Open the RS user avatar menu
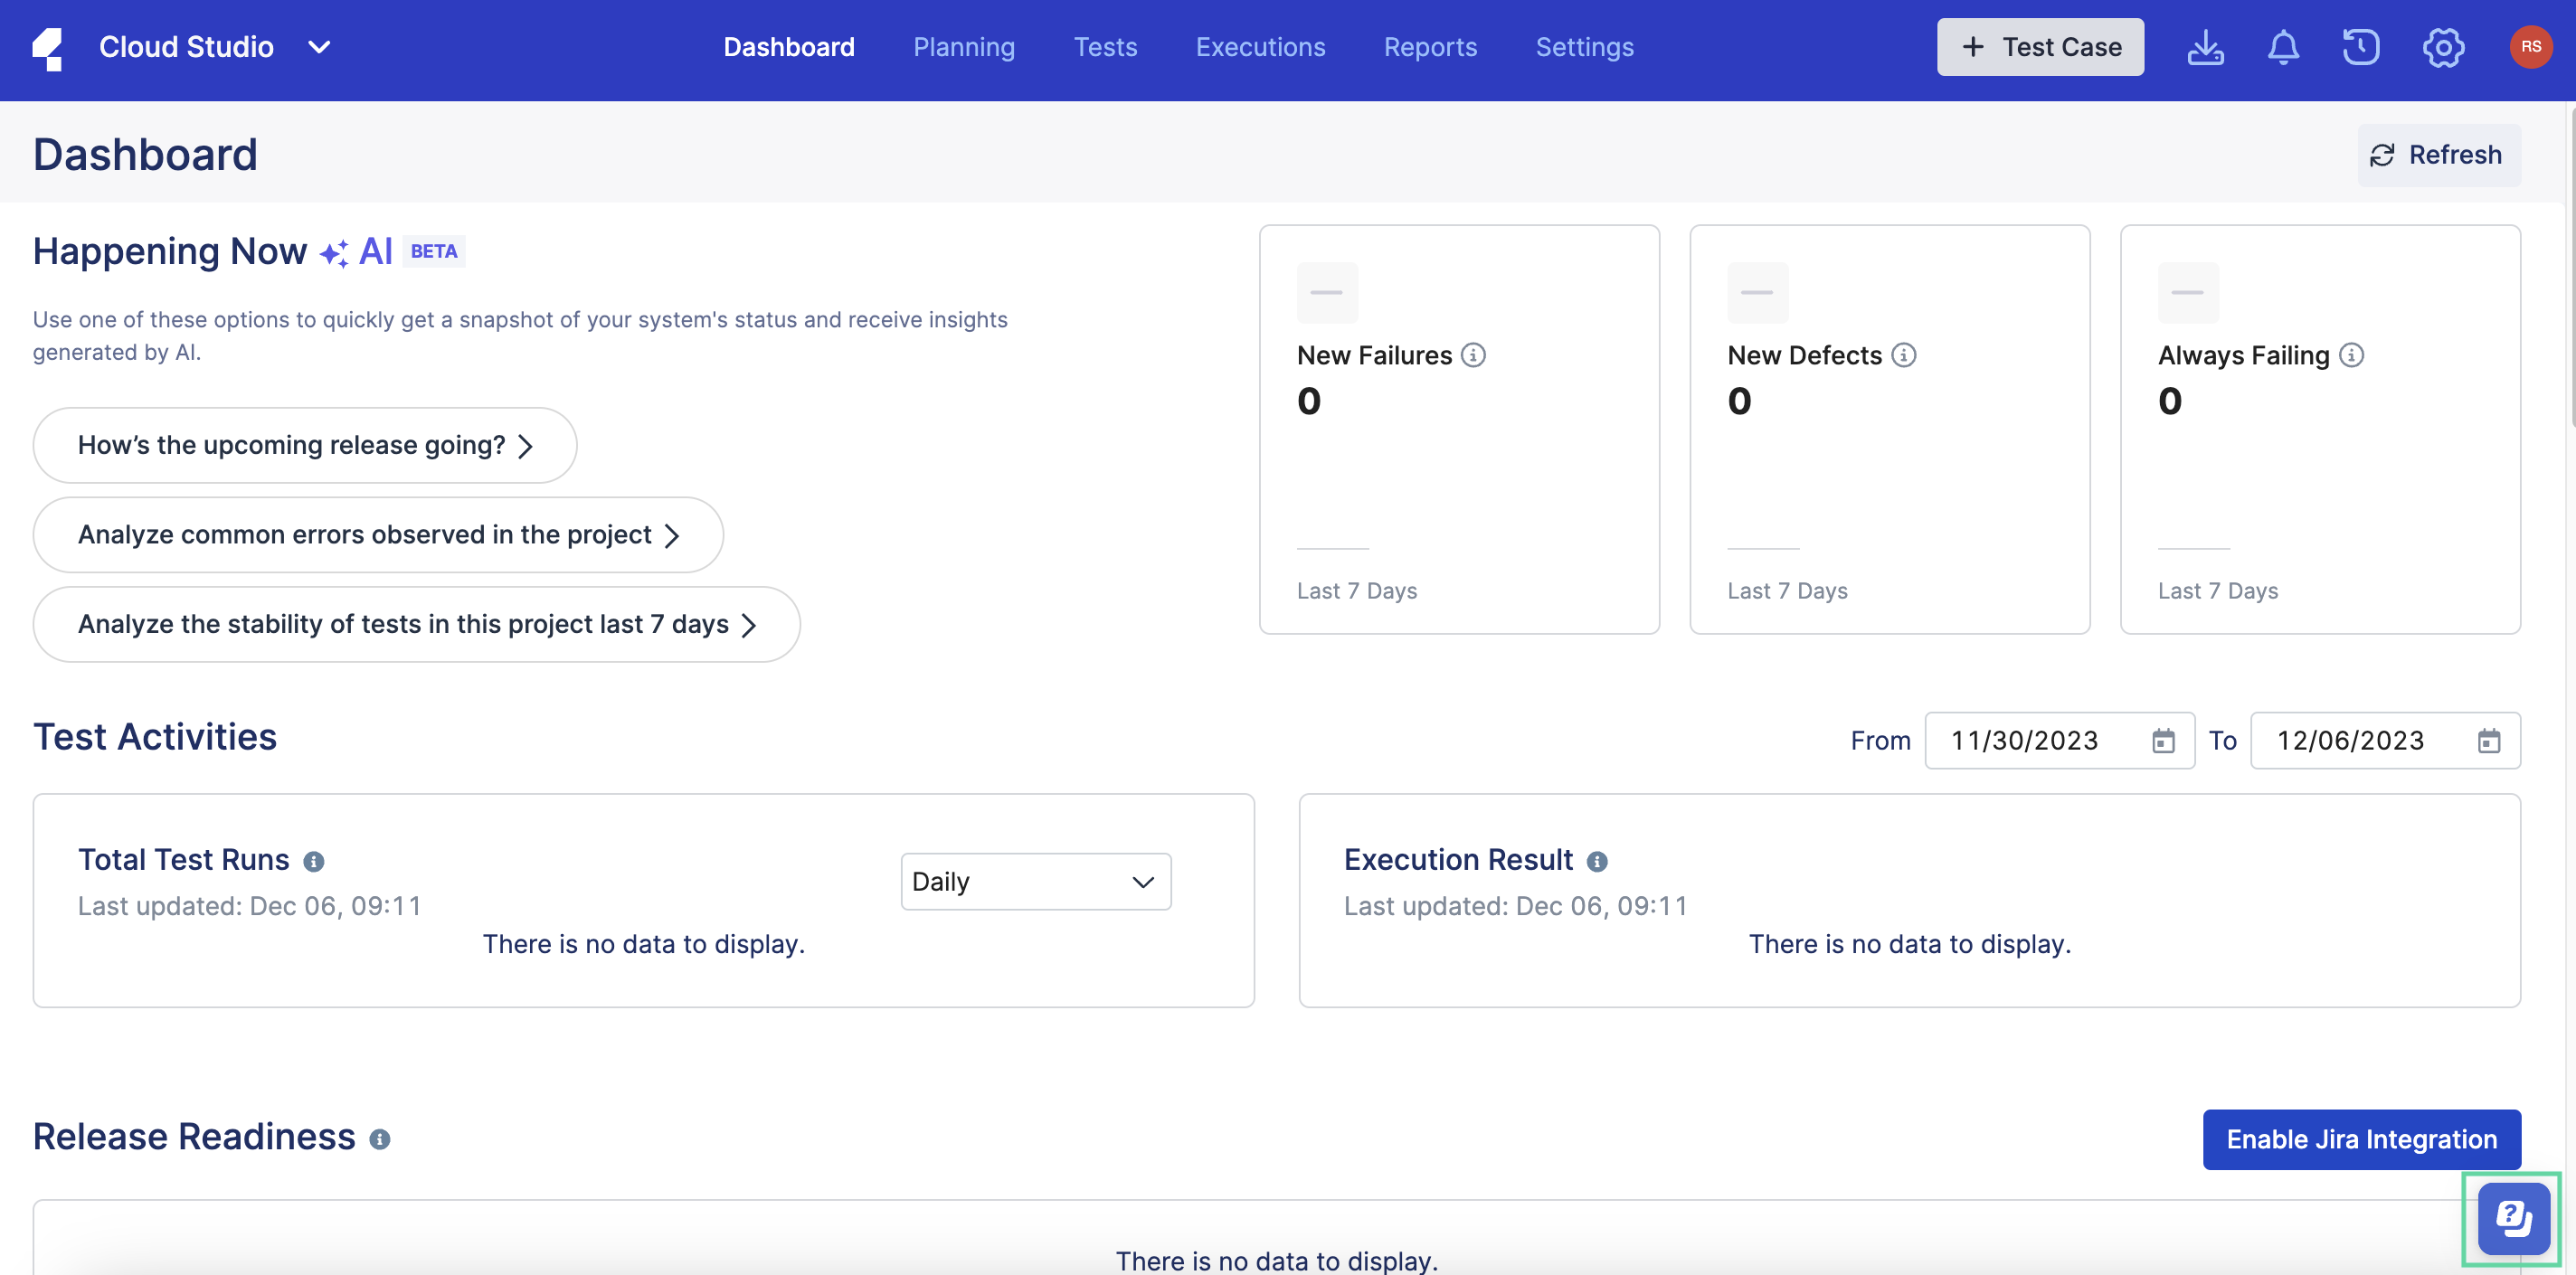This screenshot has height=1275, width=2576. tap(2531, 47)
